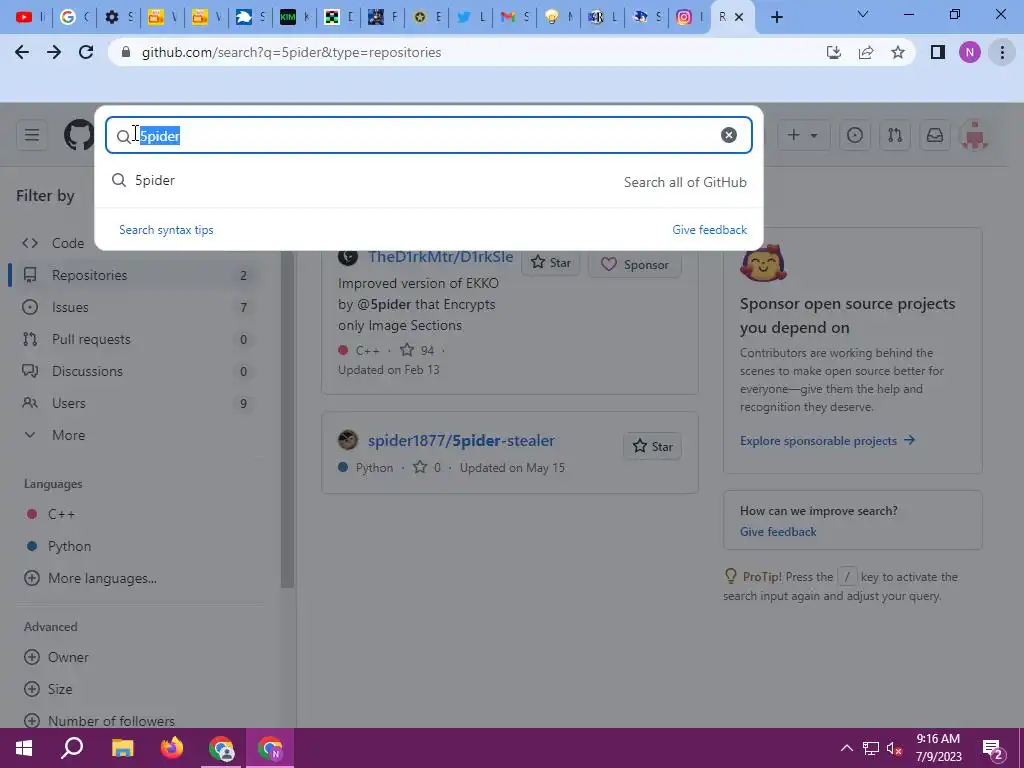
Task: Go forward in browser history
Action: (x=54, y=52)
